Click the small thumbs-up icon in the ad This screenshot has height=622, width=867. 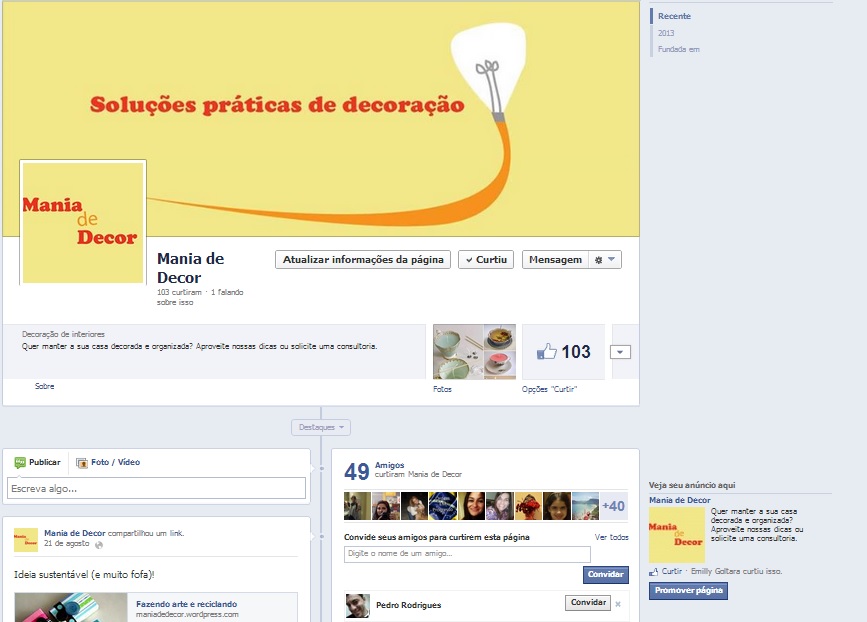point(654,572)
